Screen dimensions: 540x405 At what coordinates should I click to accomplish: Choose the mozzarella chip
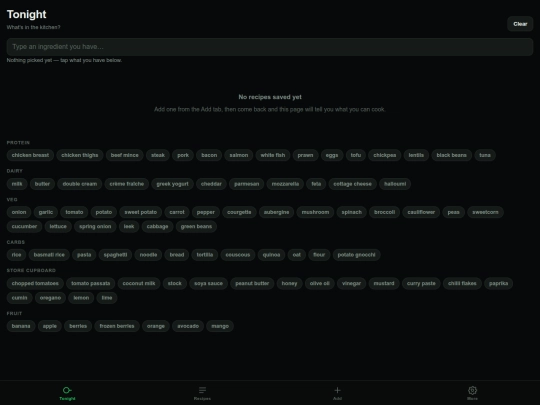[285, 184]
